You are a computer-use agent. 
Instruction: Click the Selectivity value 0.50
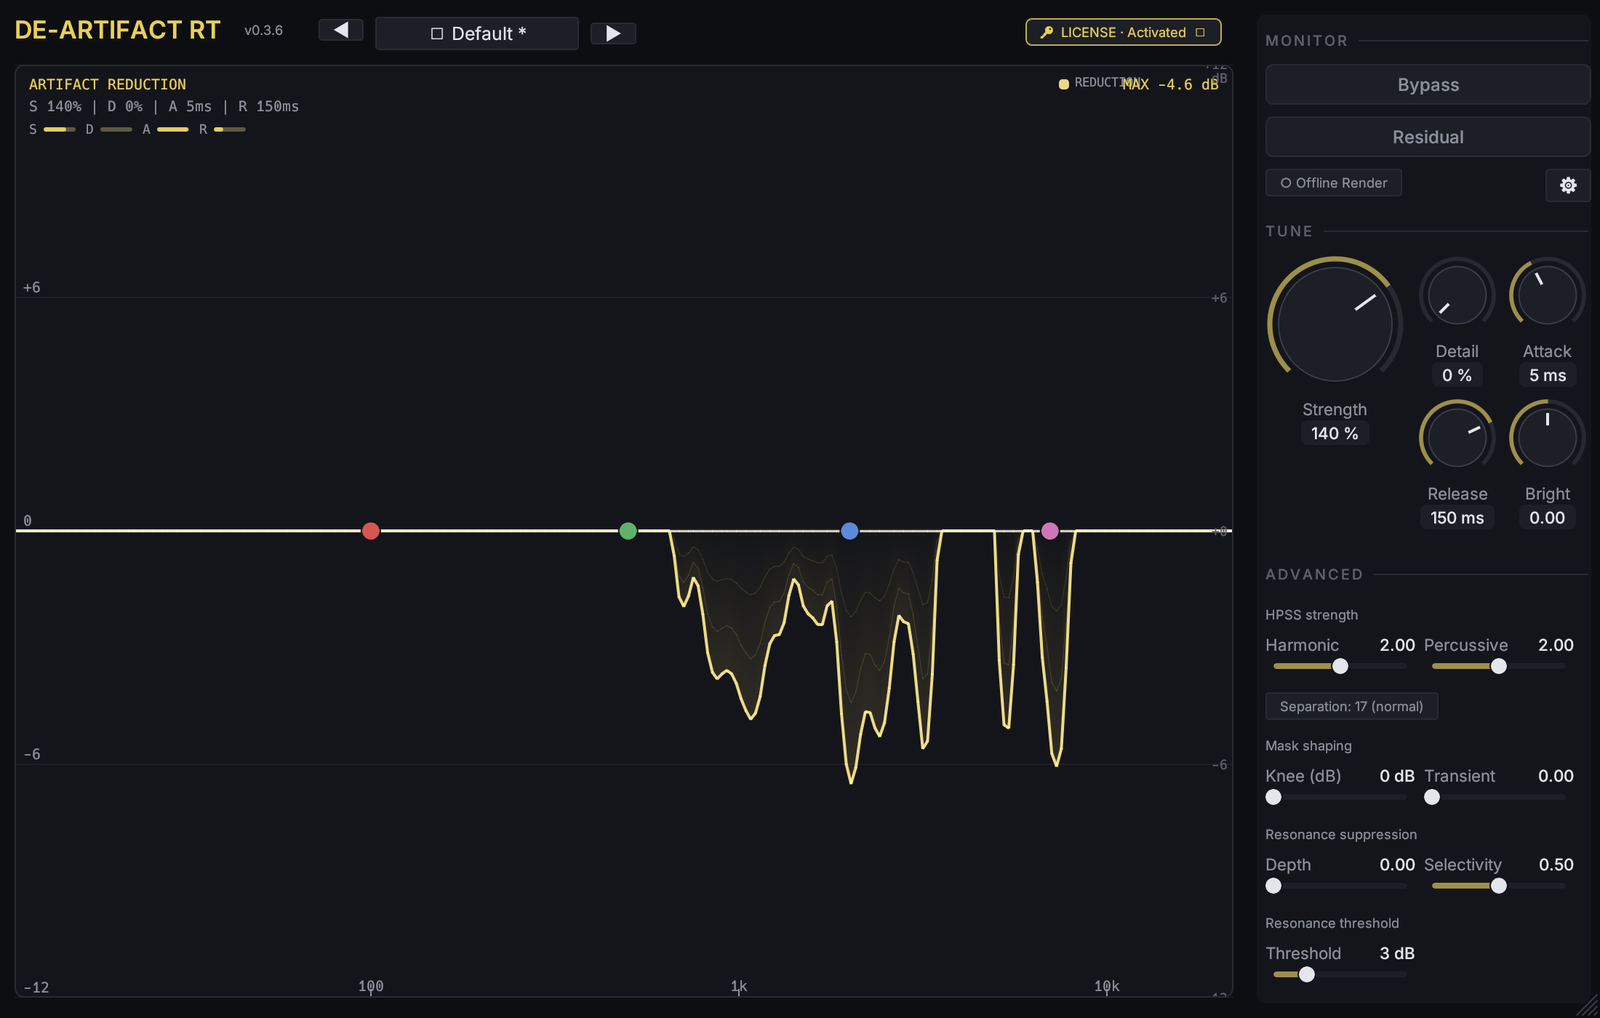(1556, 865)
